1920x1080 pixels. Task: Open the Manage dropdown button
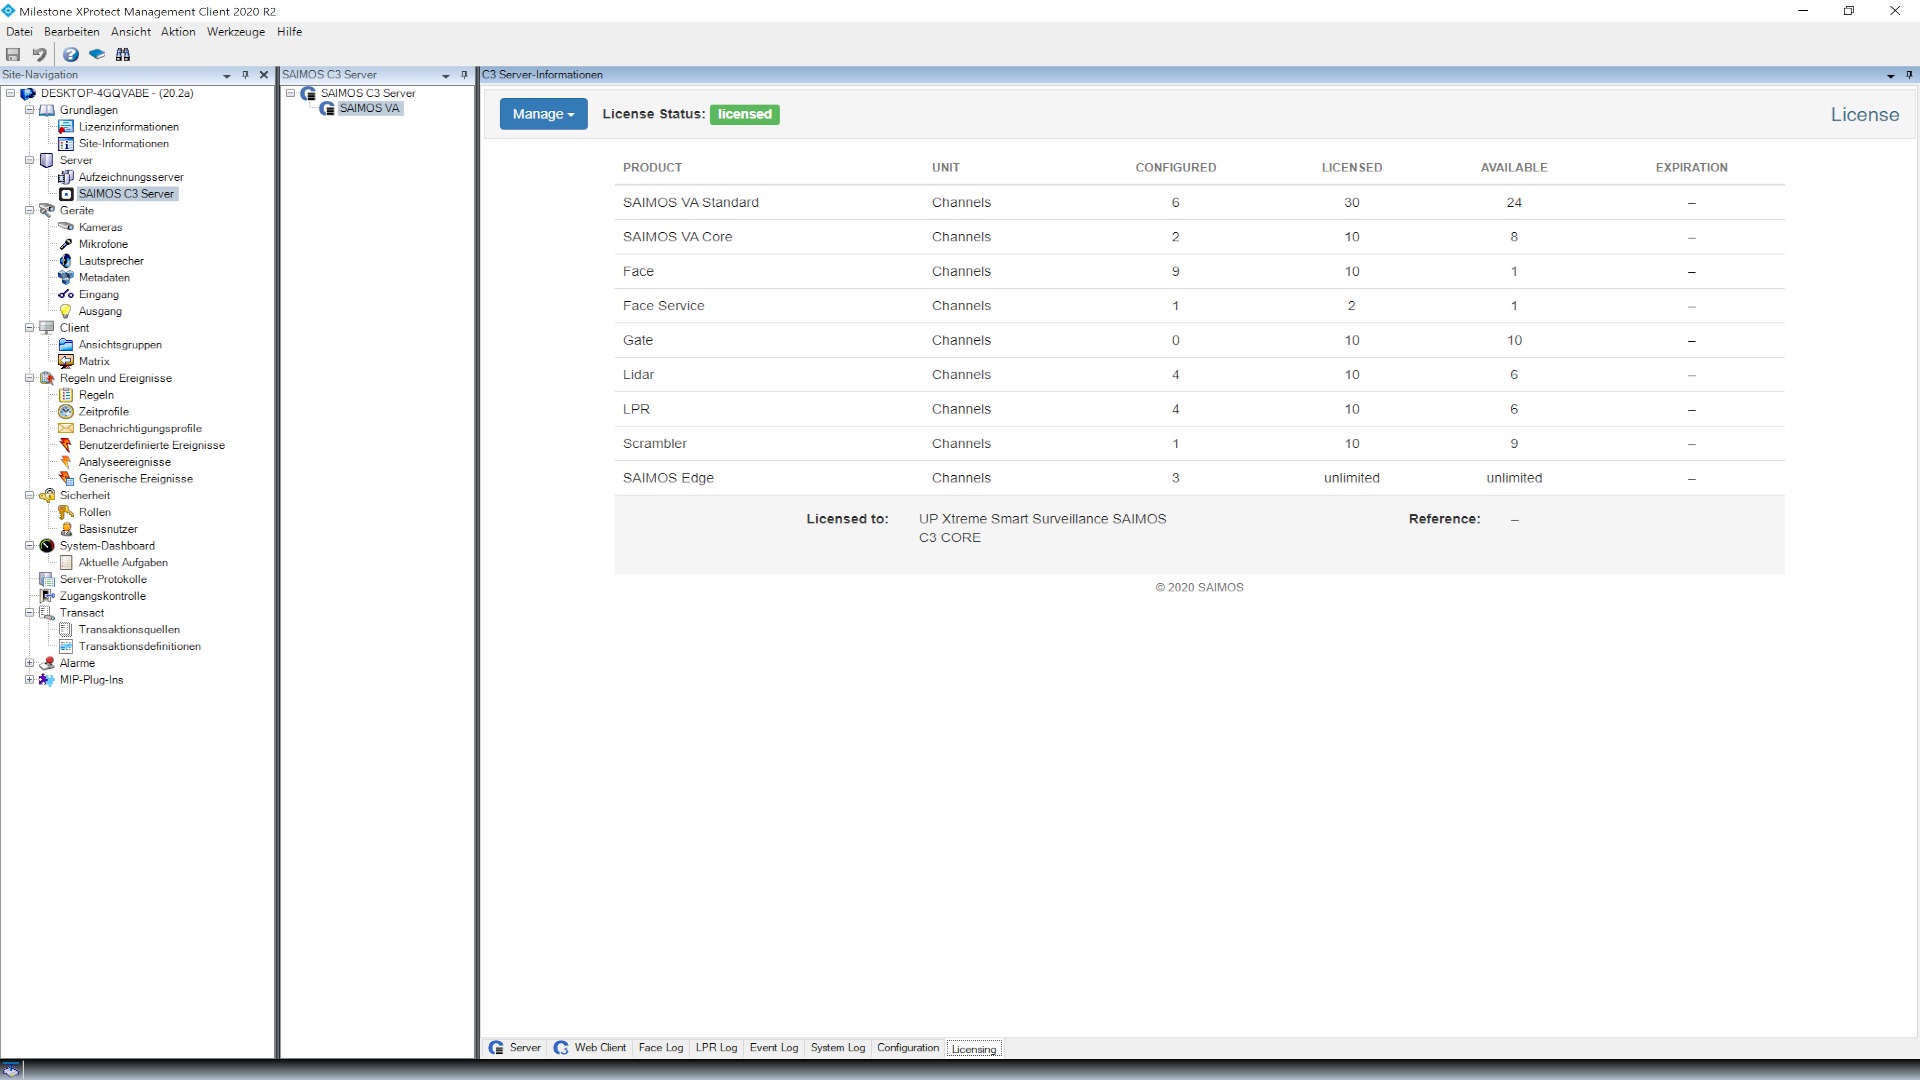pos(543,114)
